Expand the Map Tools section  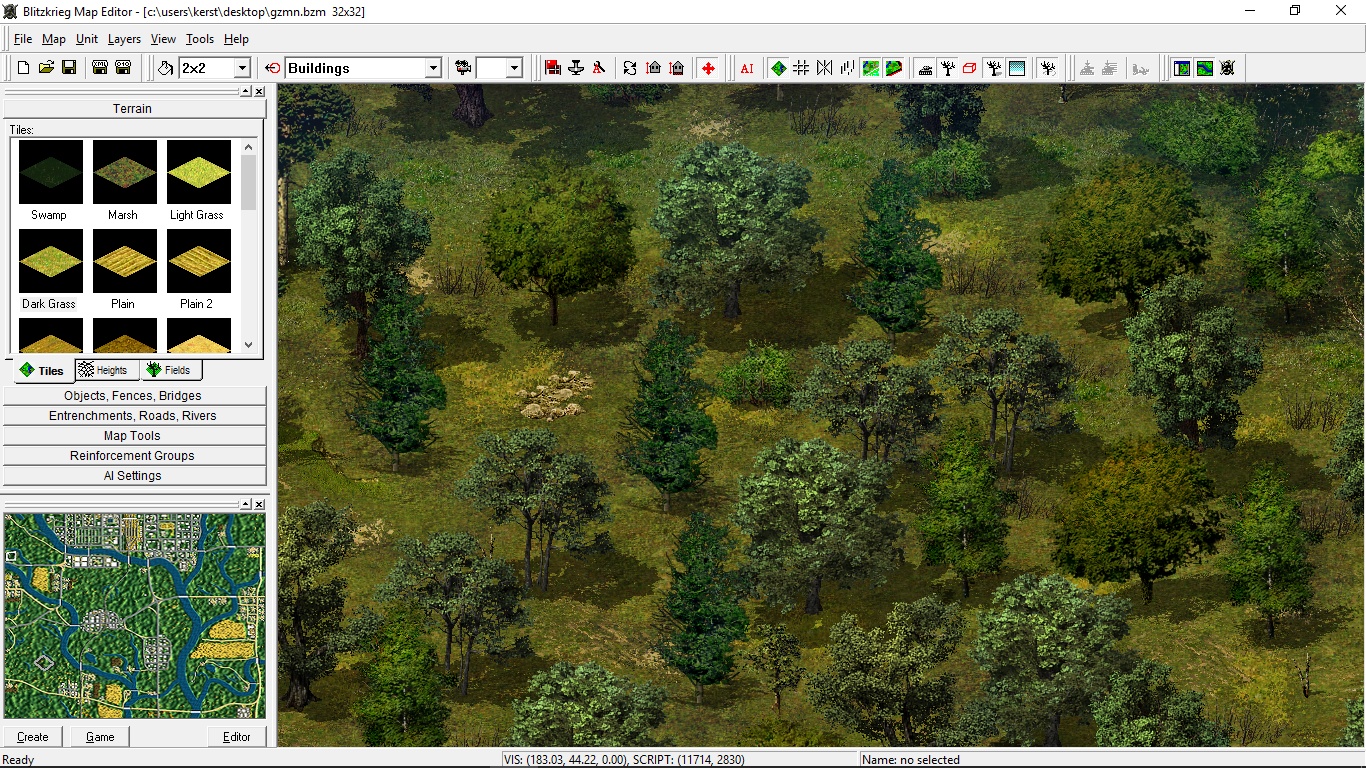(x=134, y=436)
